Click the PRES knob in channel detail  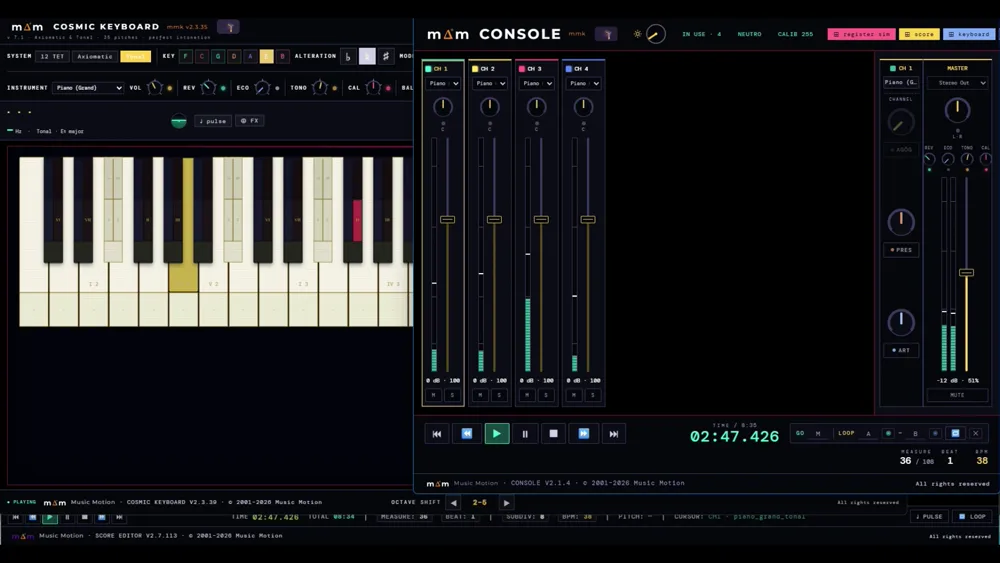click(901, 222)
